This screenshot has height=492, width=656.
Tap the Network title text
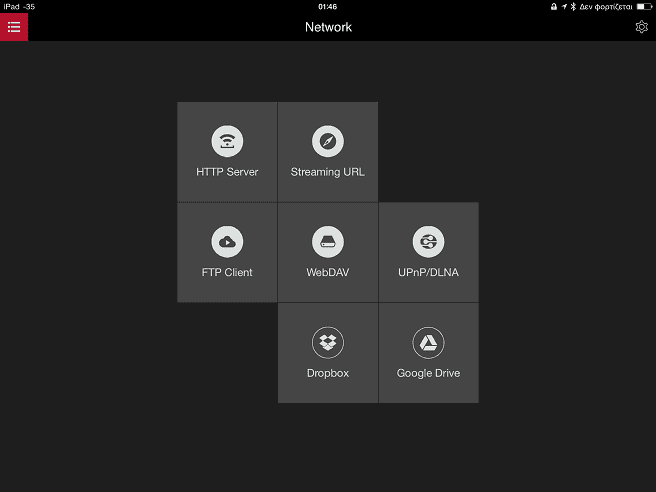coord(328,27)
